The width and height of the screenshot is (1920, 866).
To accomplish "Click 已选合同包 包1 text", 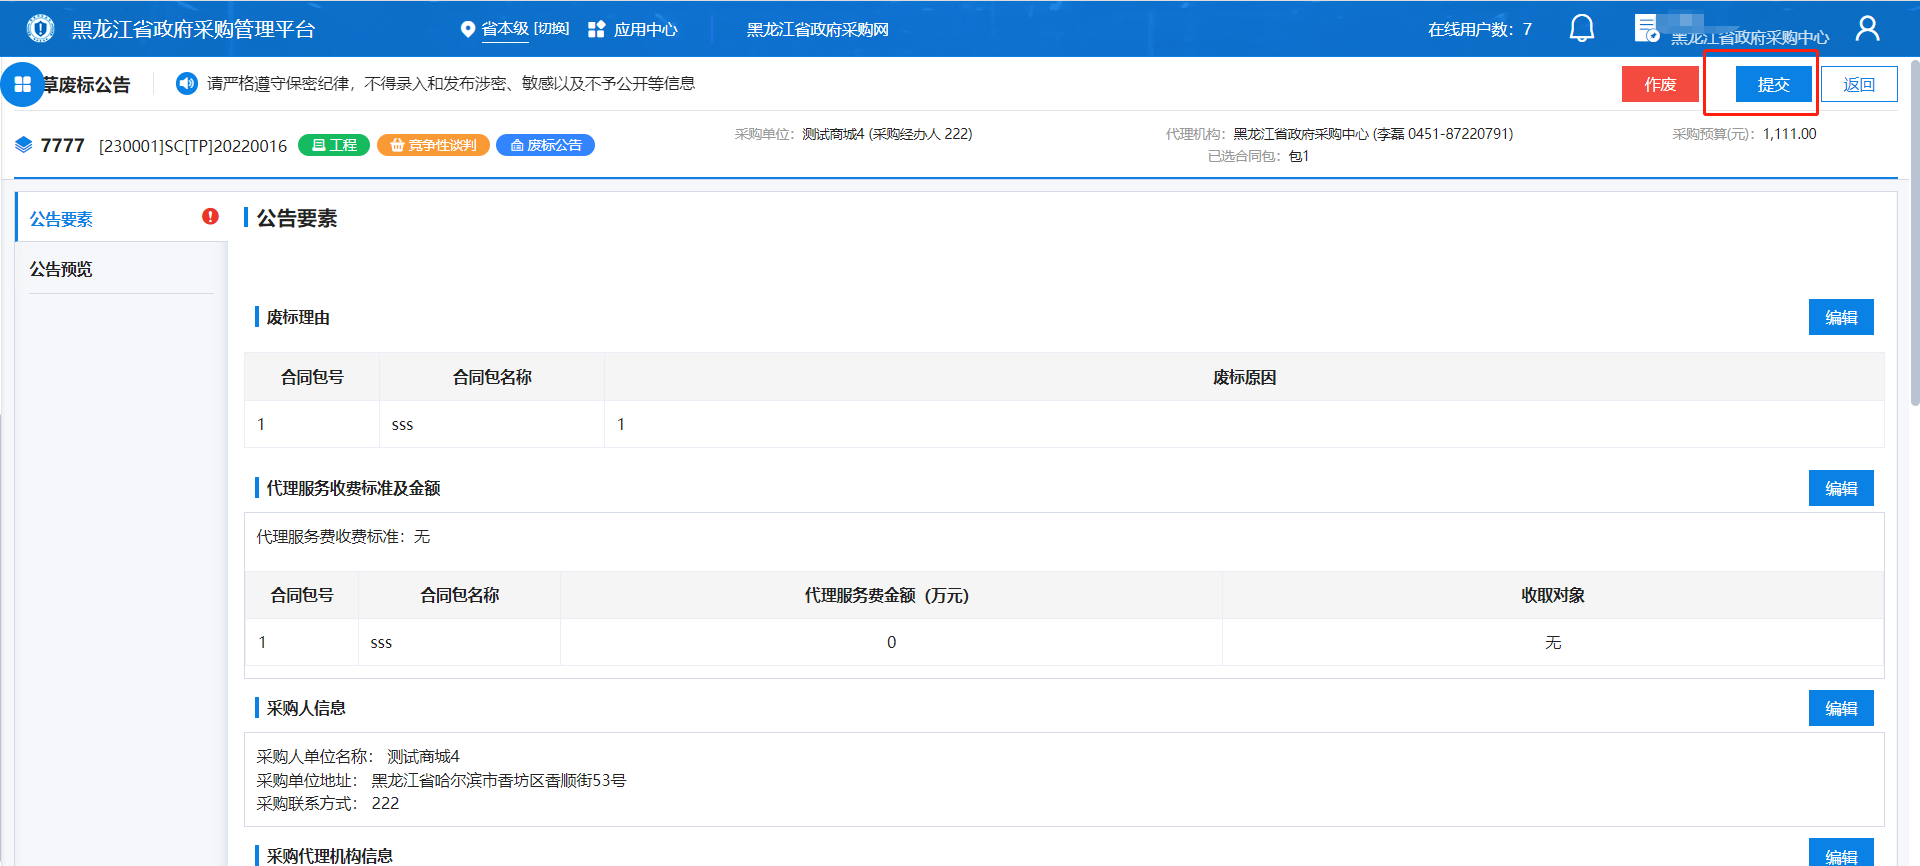I will [x=1258, y=156].
